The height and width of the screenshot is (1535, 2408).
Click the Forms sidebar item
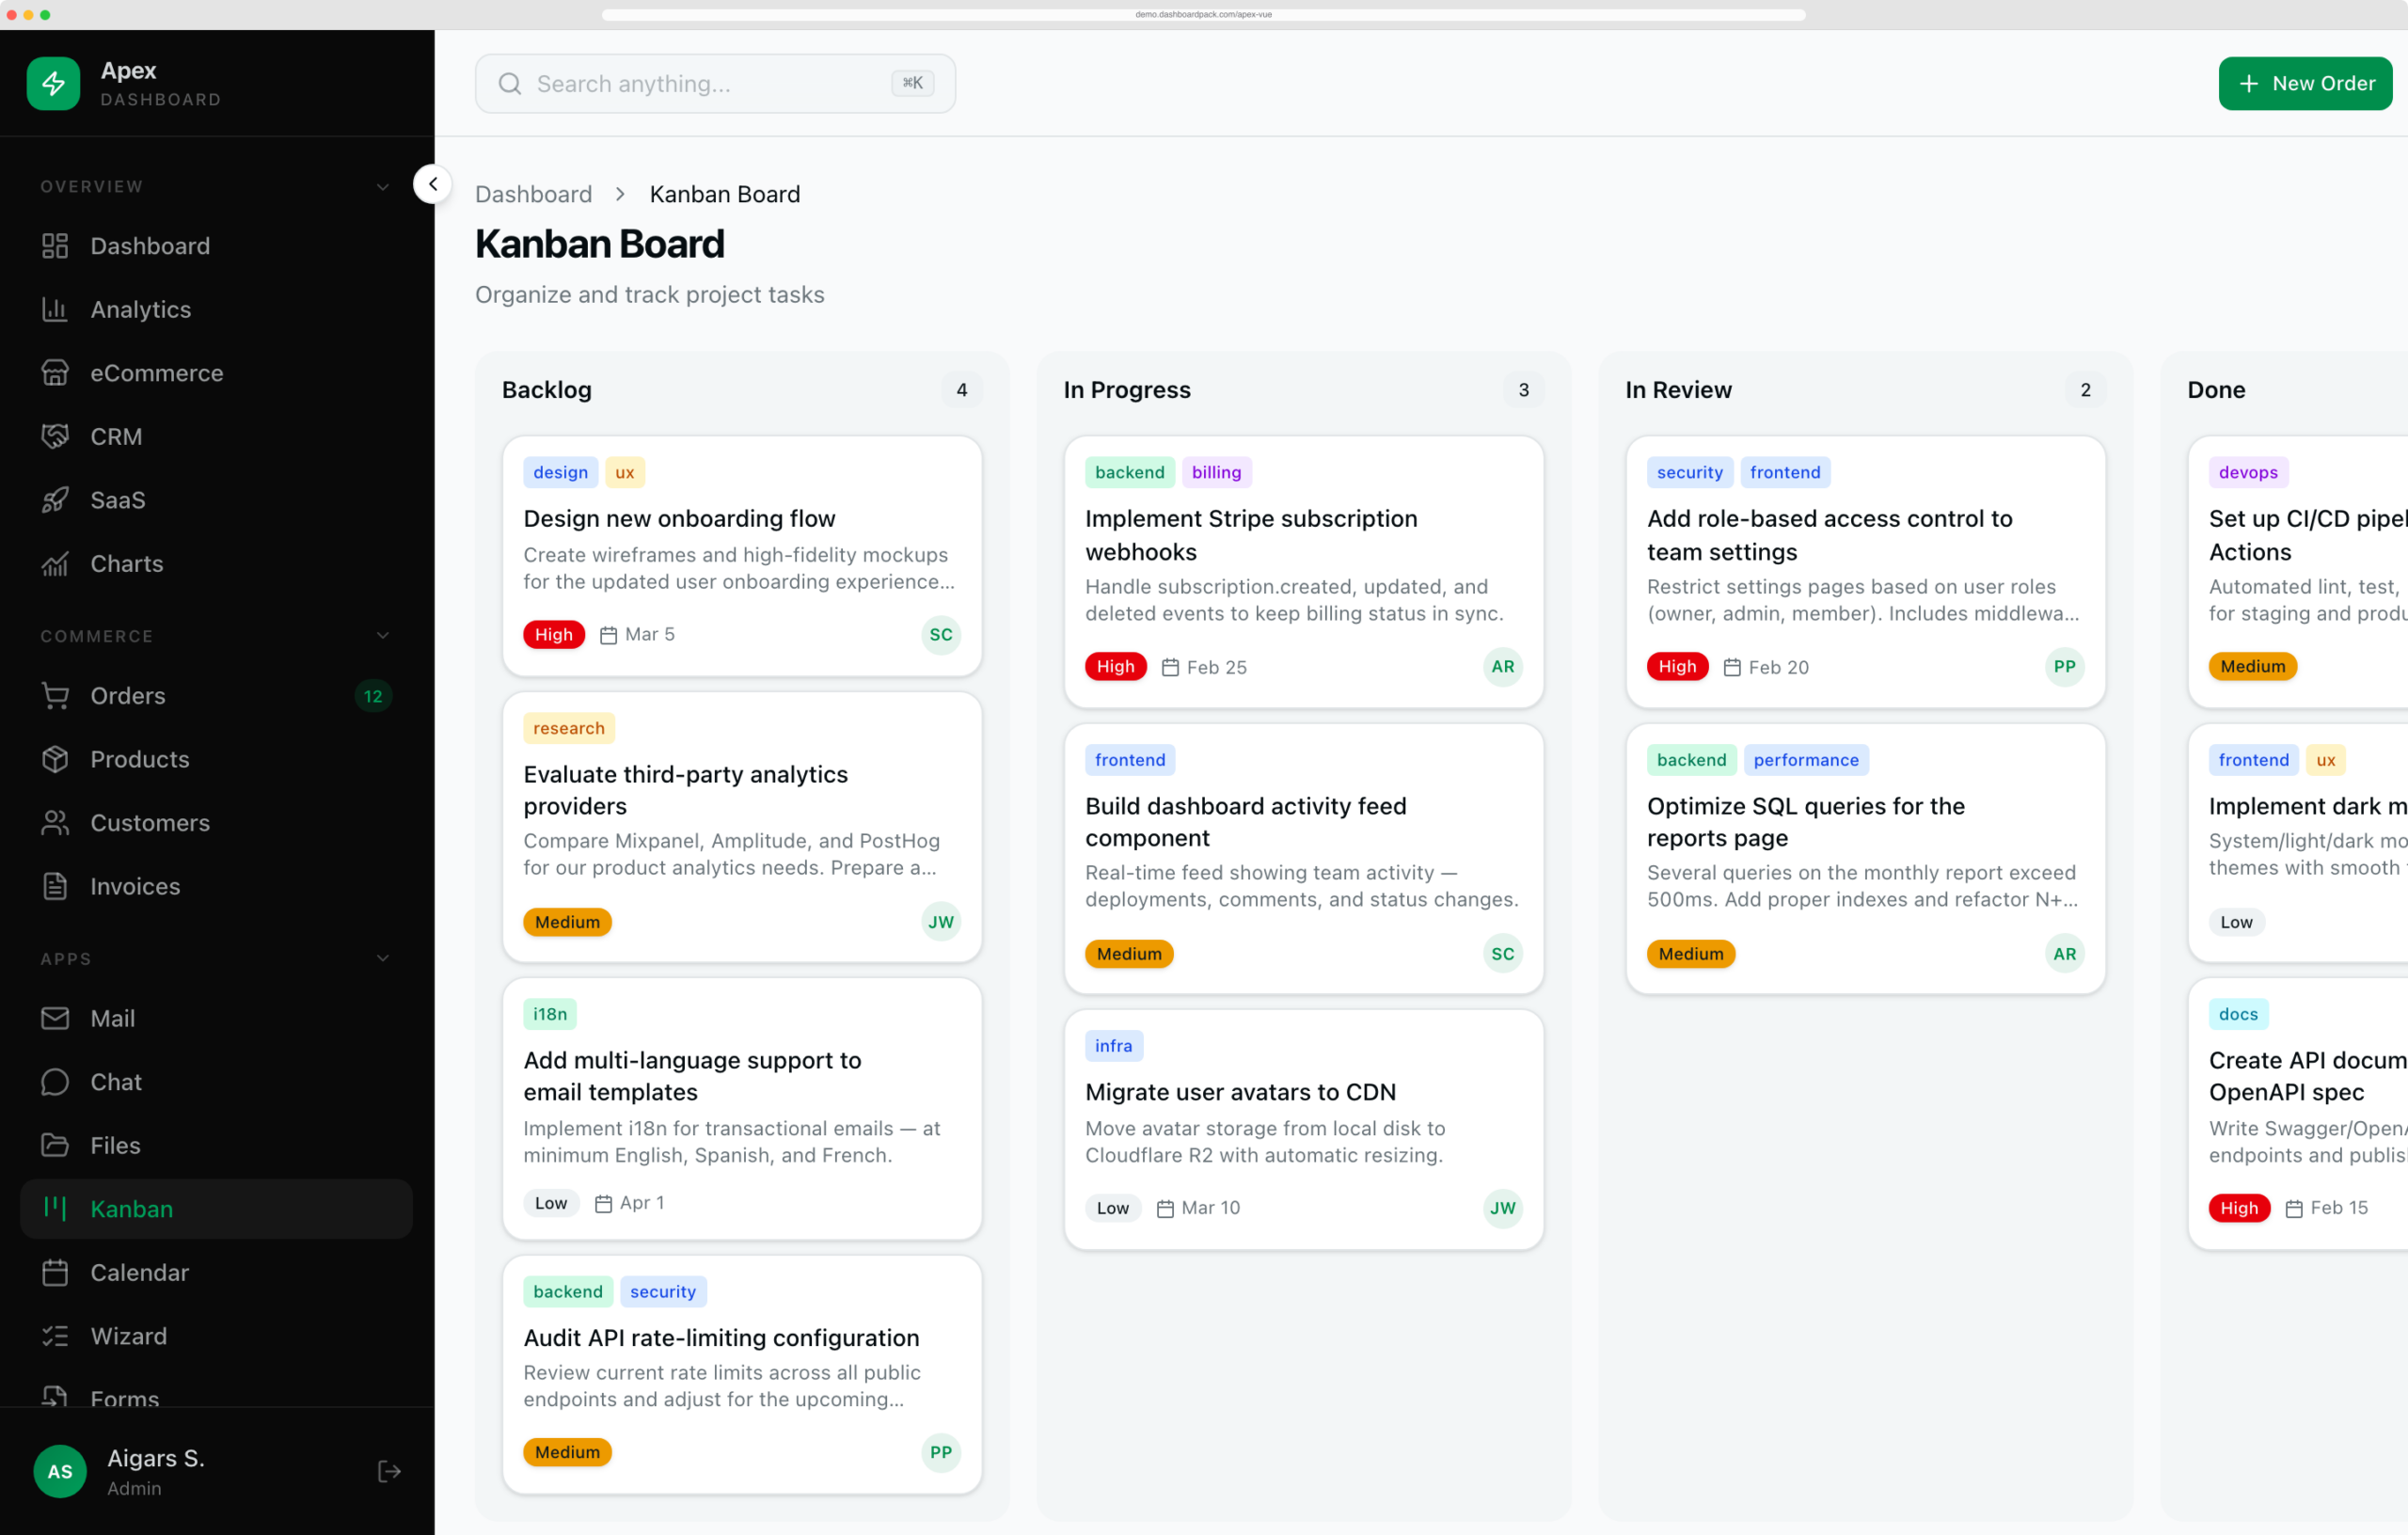[x=216, y=1398]
